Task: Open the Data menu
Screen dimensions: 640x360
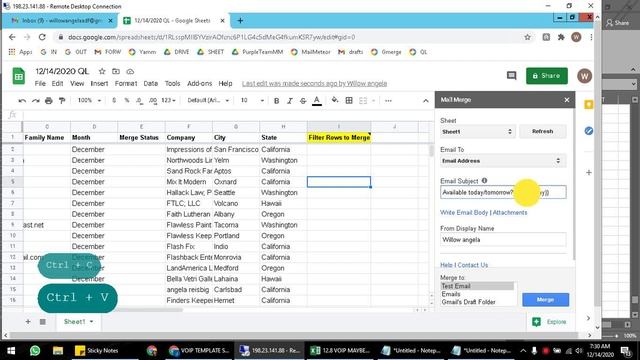Action: click(151, 83)
